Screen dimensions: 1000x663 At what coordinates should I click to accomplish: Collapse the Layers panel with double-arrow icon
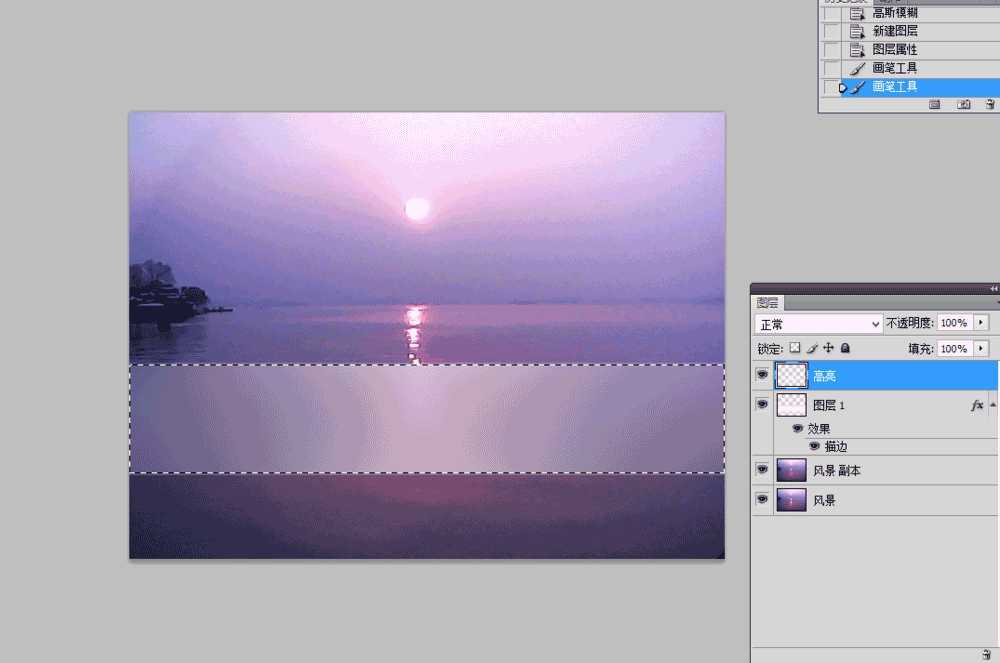[x=994, y=289]
